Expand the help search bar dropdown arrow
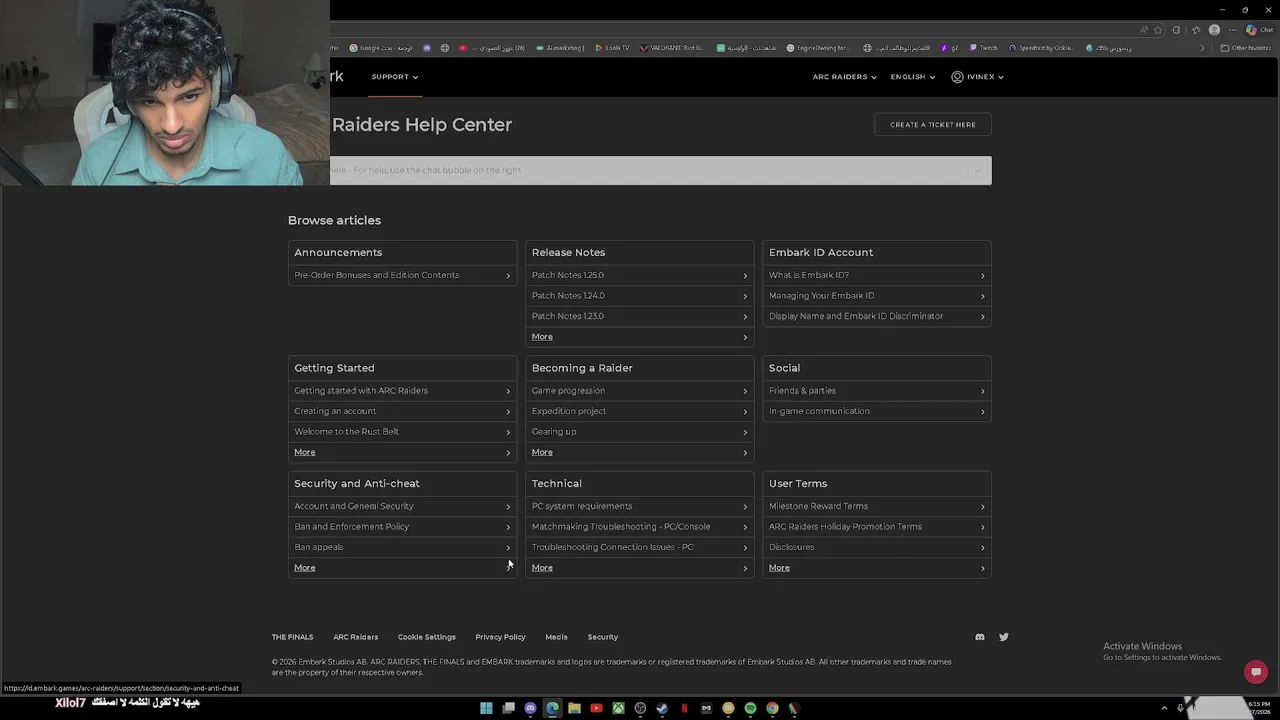This screenshot has height=720, width=1280. (x=977, y=170)
